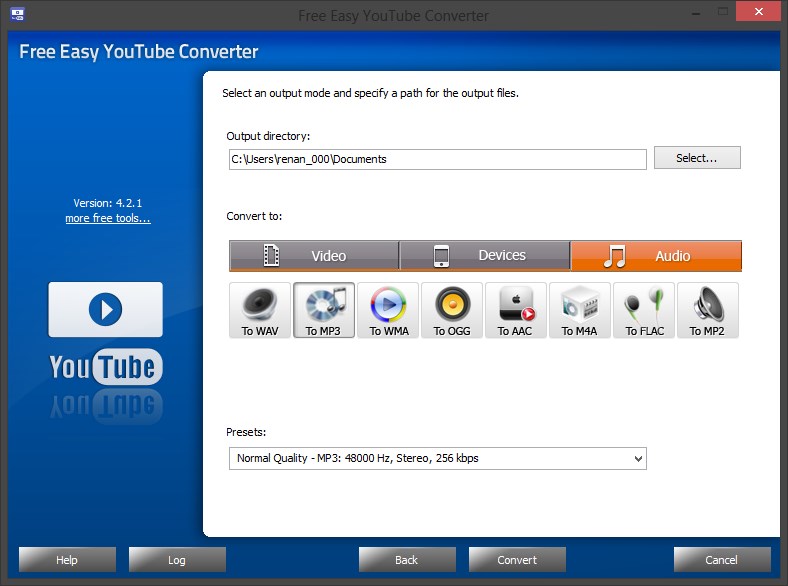Click the Output directory: label
The width and height of the screenshot is (788, 586).
point(268,136)
